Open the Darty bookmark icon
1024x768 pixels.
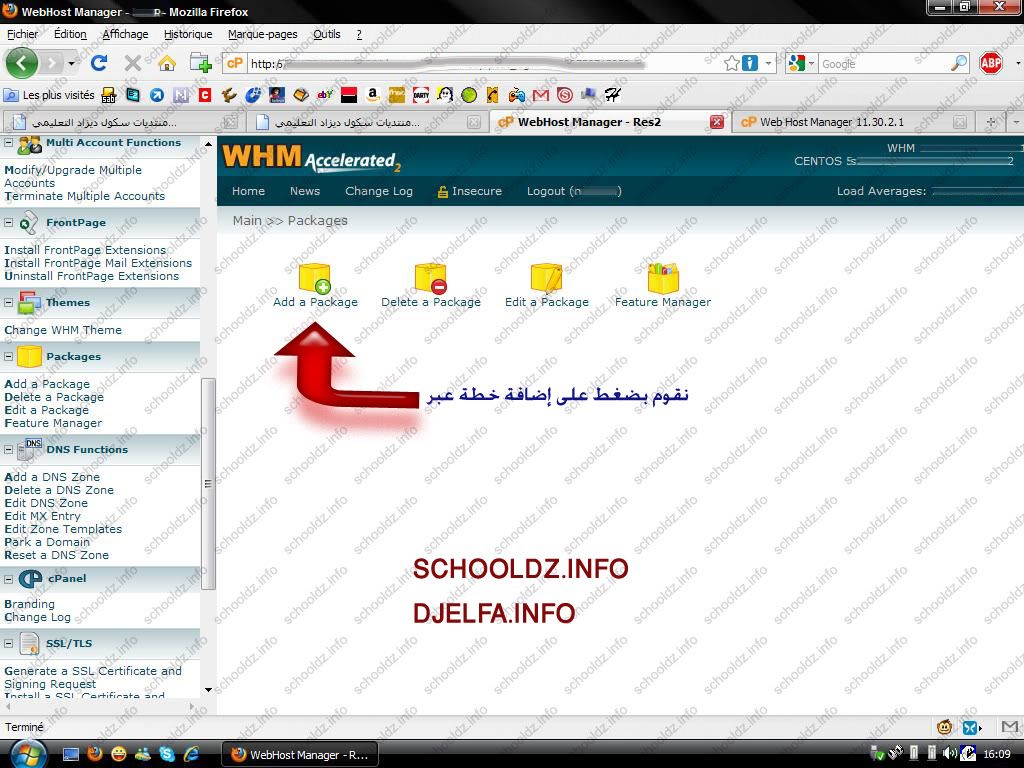tap(421, 95)
